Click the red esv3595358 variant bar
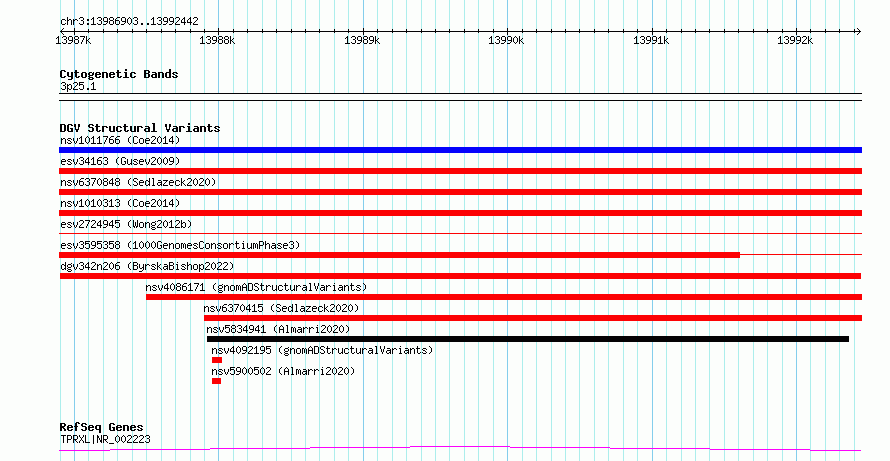The width and height of the screenshot is (890, 461). (400, 255)
